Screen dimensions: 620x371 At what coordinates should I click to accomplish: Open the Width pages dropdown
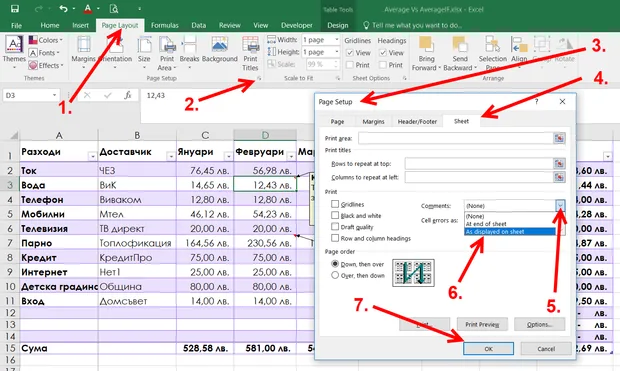click(336, 40)
